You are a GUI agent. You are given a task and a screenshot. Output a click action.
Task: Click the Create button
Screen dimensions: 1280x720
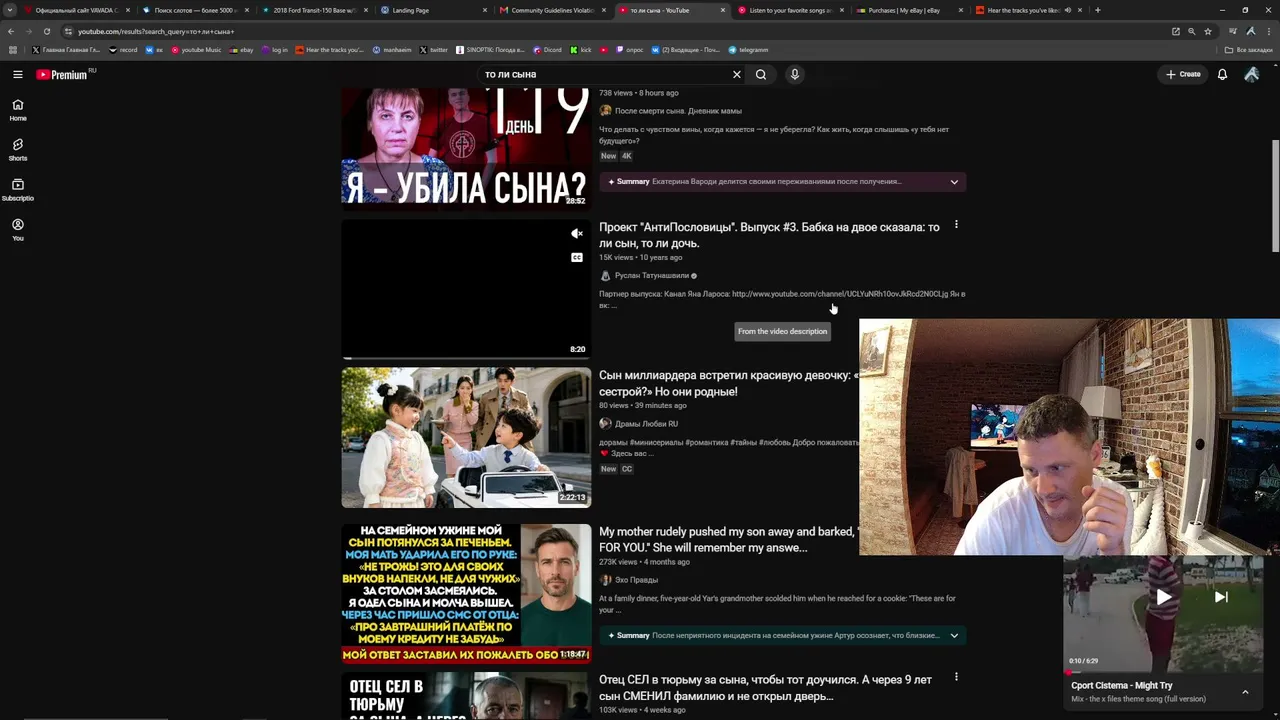point(1183,74)
